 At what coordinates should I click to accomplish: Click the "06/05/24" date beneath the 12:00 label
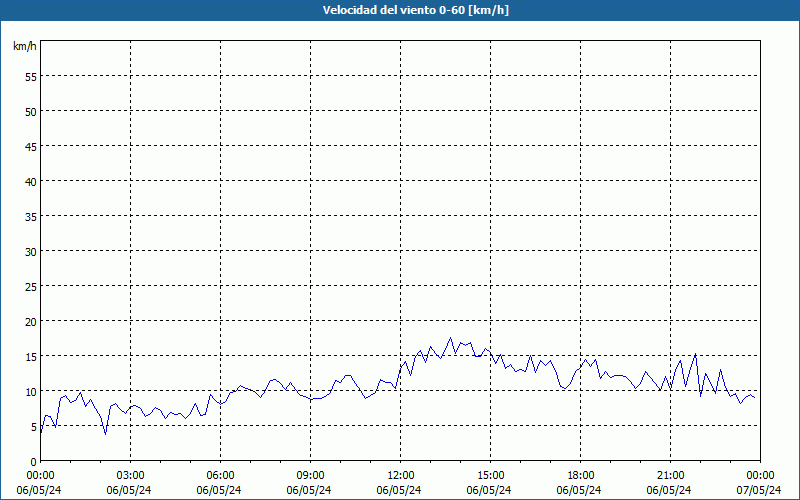click(x=399, y=490)
